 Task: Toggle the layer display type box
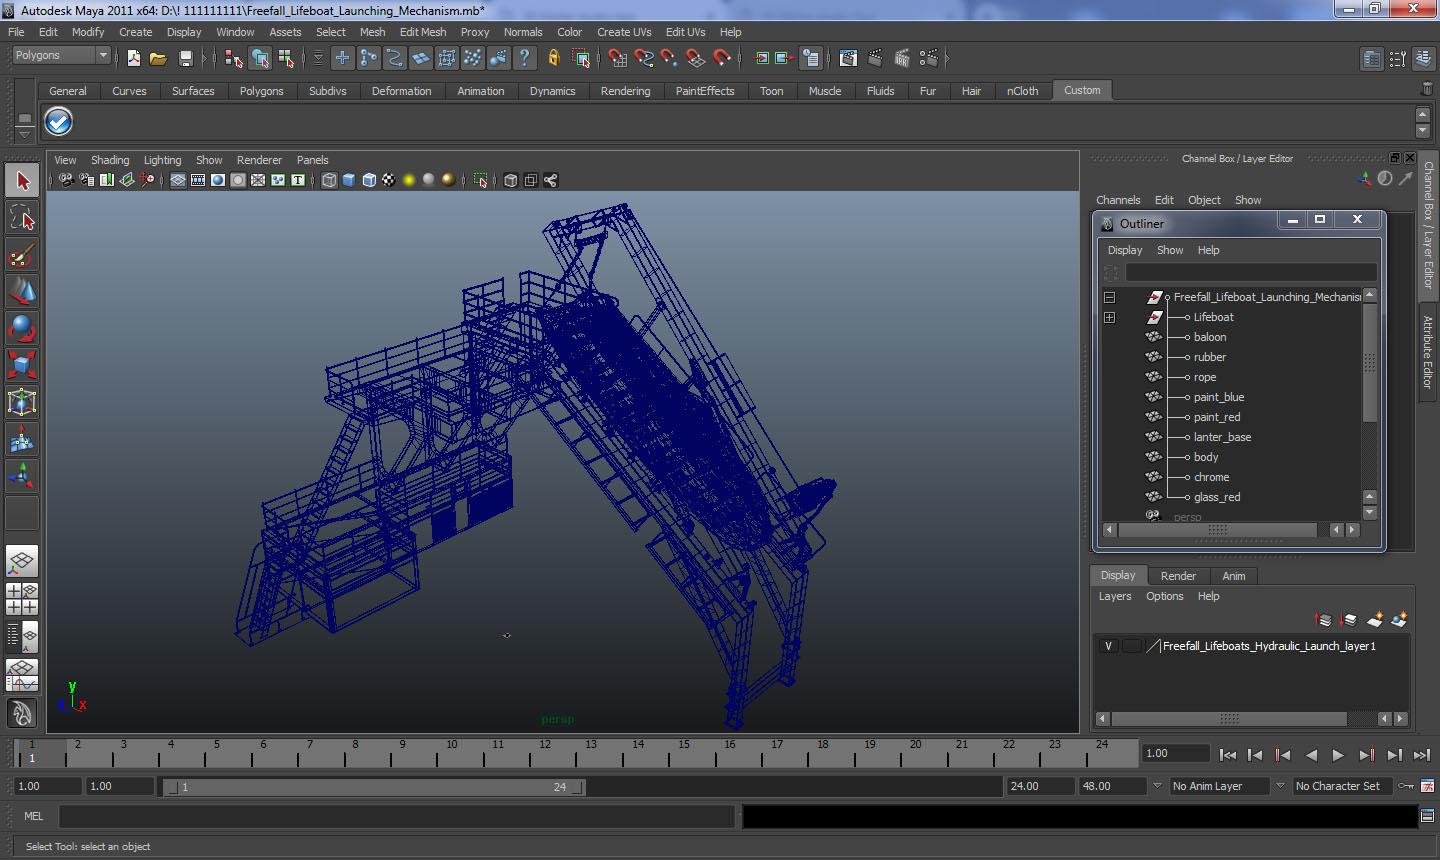click(x=1131, y=646)
